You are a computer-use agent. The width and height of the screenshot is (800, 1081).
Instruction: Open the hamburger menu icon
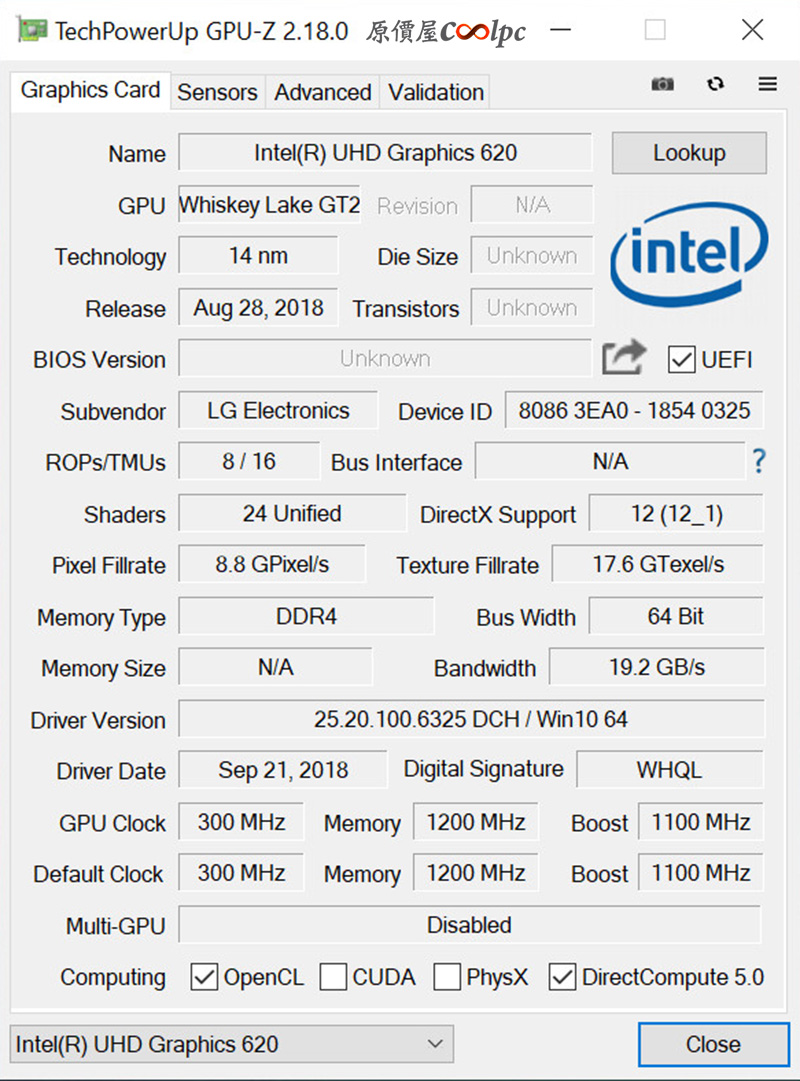[768, 84]
